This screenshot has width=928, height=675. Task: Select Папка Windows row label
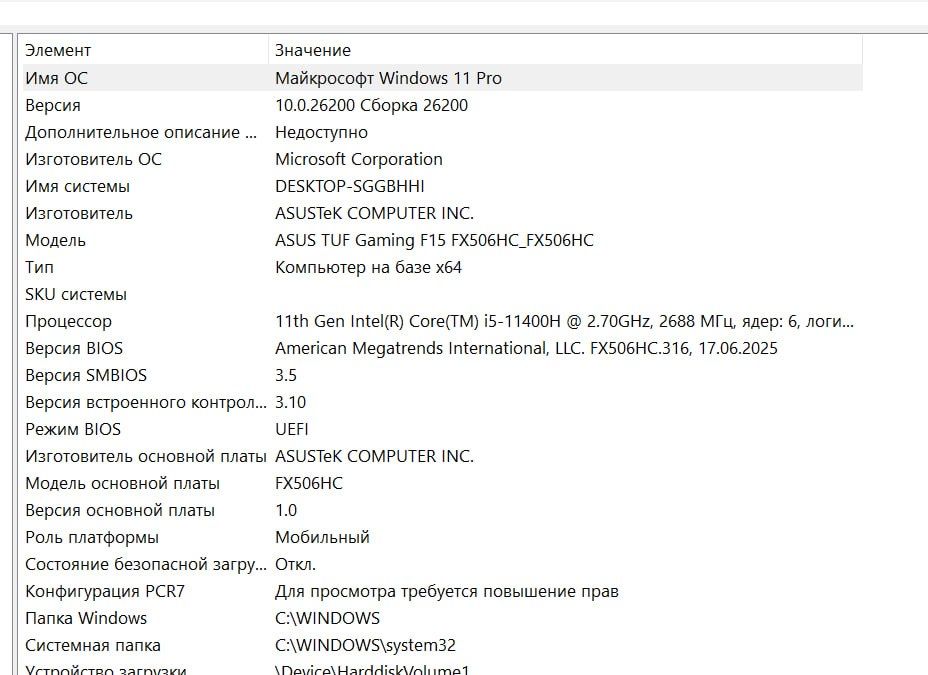pos(86,619)
